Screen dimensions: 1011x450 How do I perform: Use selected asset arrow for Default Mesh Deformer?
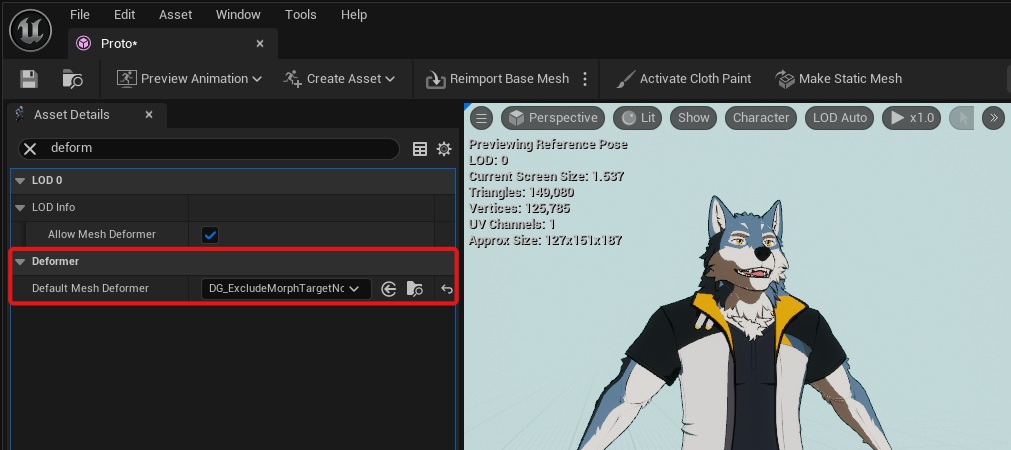389,289
